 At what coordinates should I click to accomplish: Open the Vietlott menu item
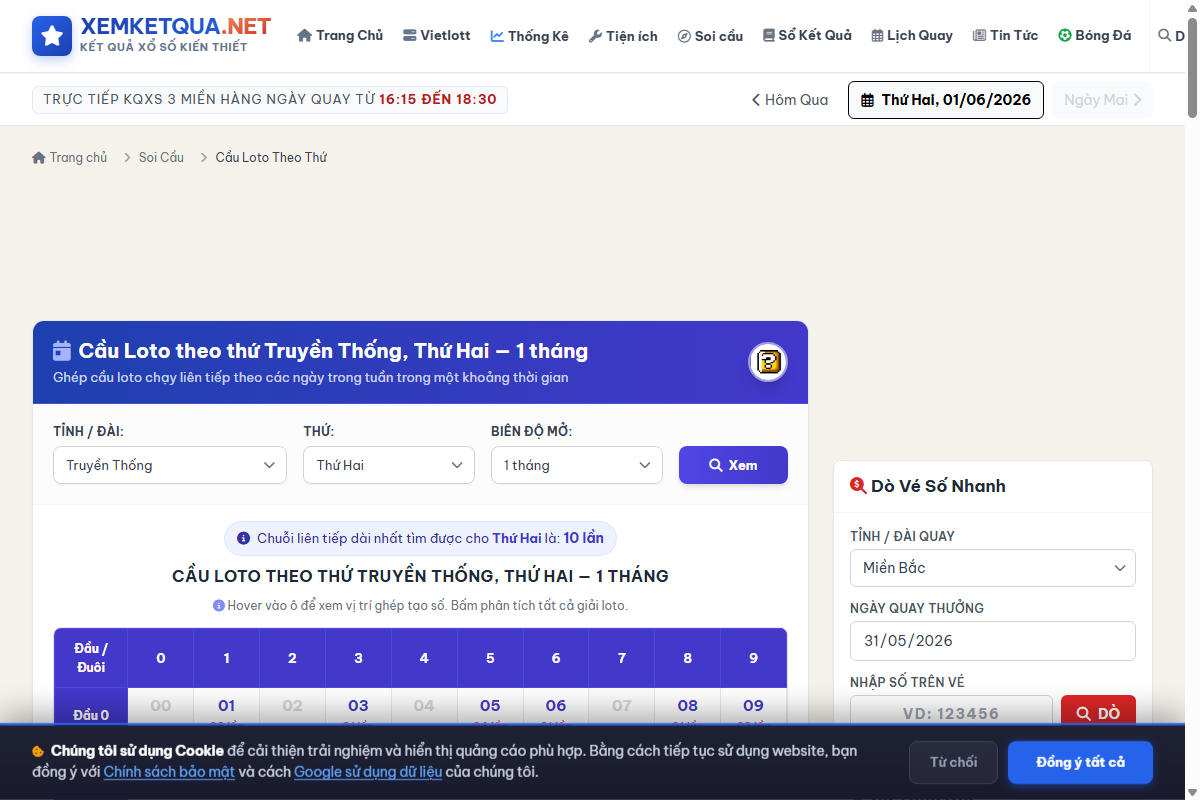[436, 36]
